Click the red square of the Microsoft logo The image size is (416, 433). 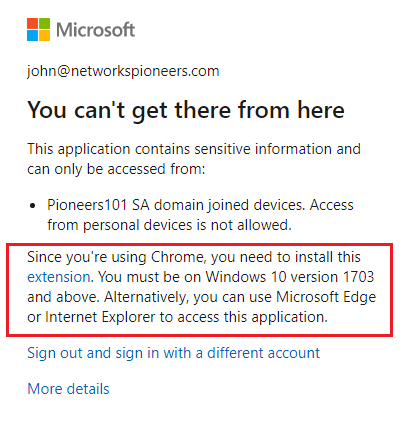pyautogui.click(x=32, y=23)
